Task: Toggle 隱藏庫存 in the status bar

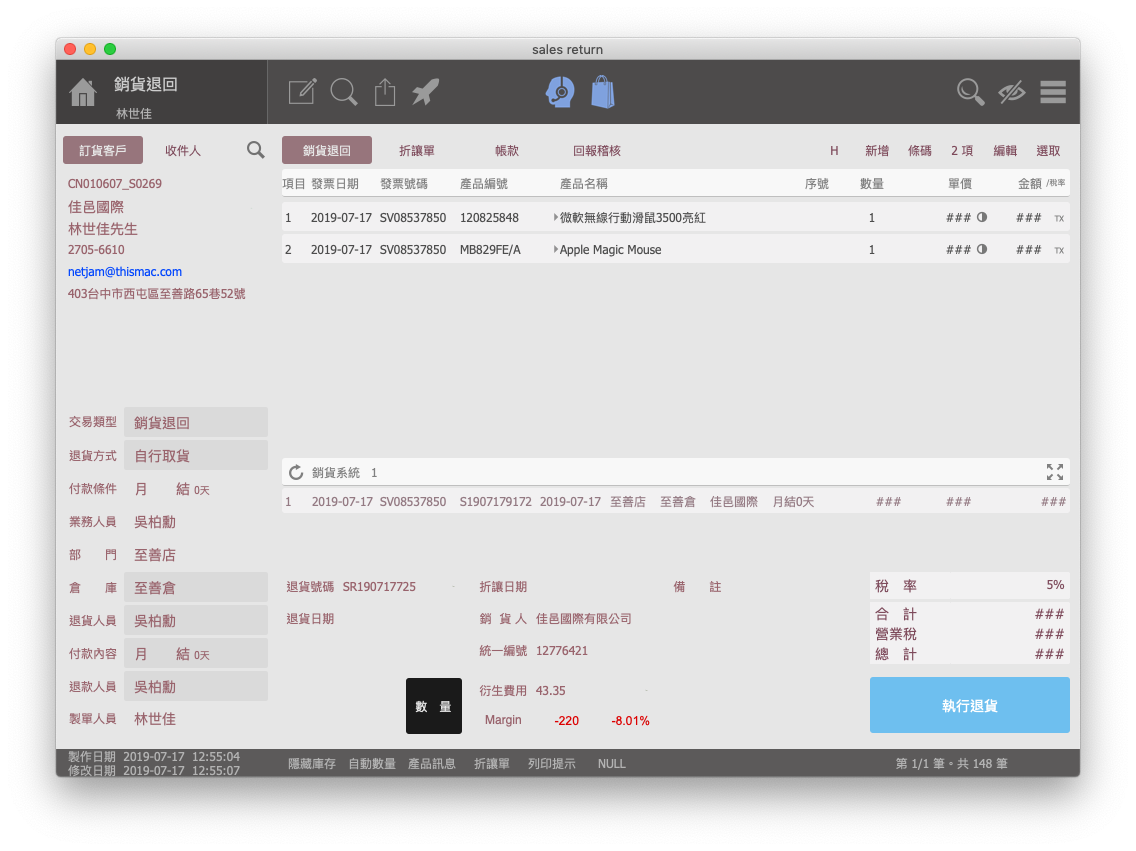Action: (x=312, y=763)
